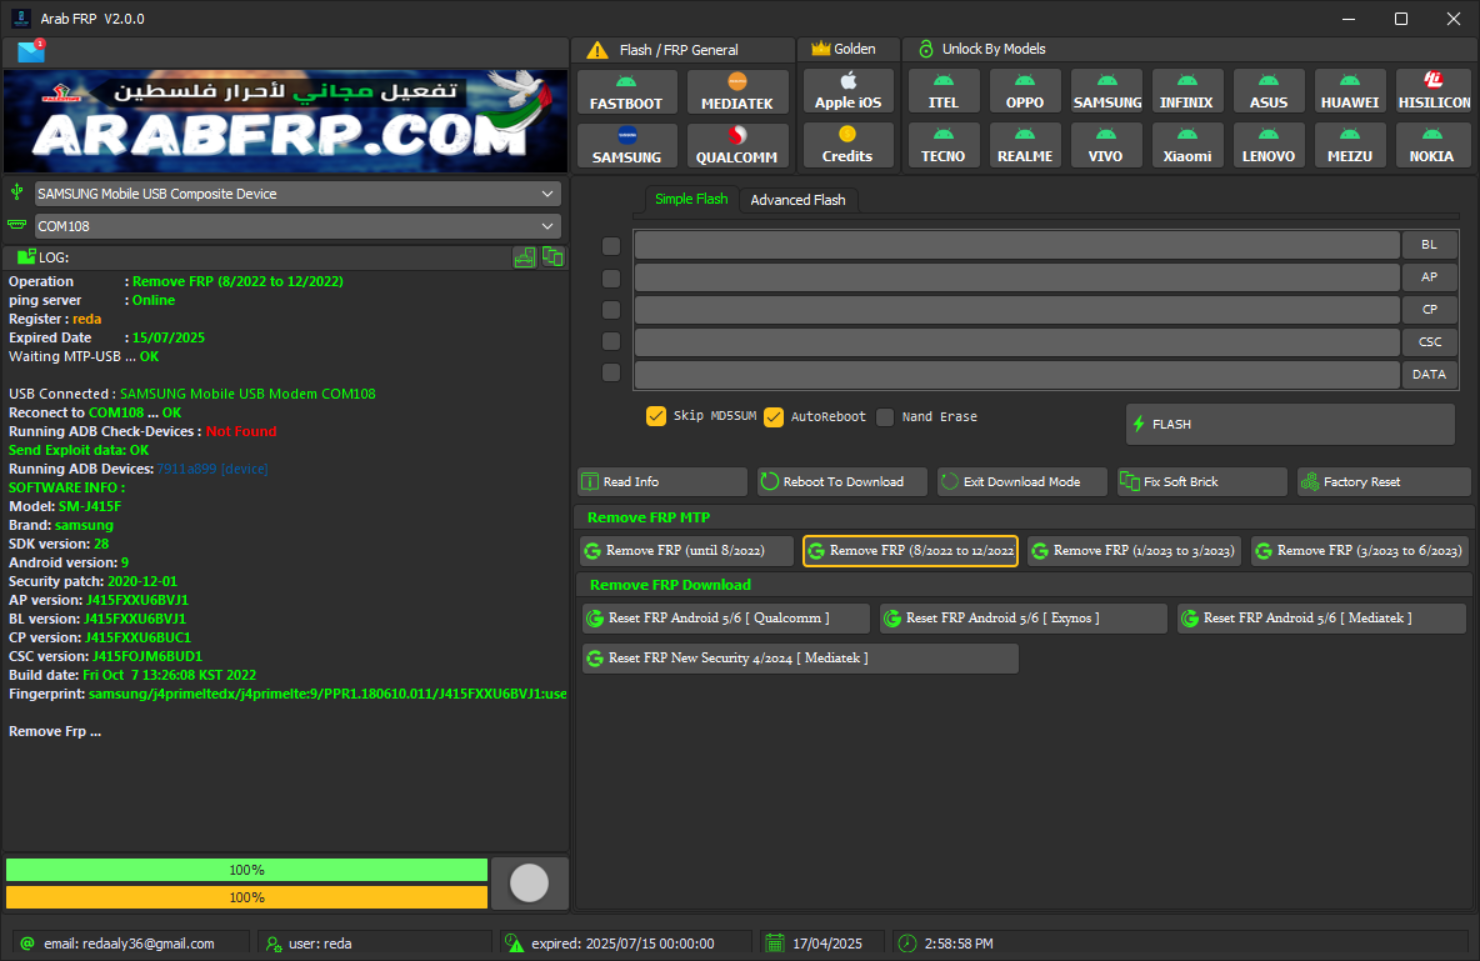This screenshot has height=961, width=1480.
Task: Reset FRP Android 5/6 Exynos
Action: [x=1023, y=619]
